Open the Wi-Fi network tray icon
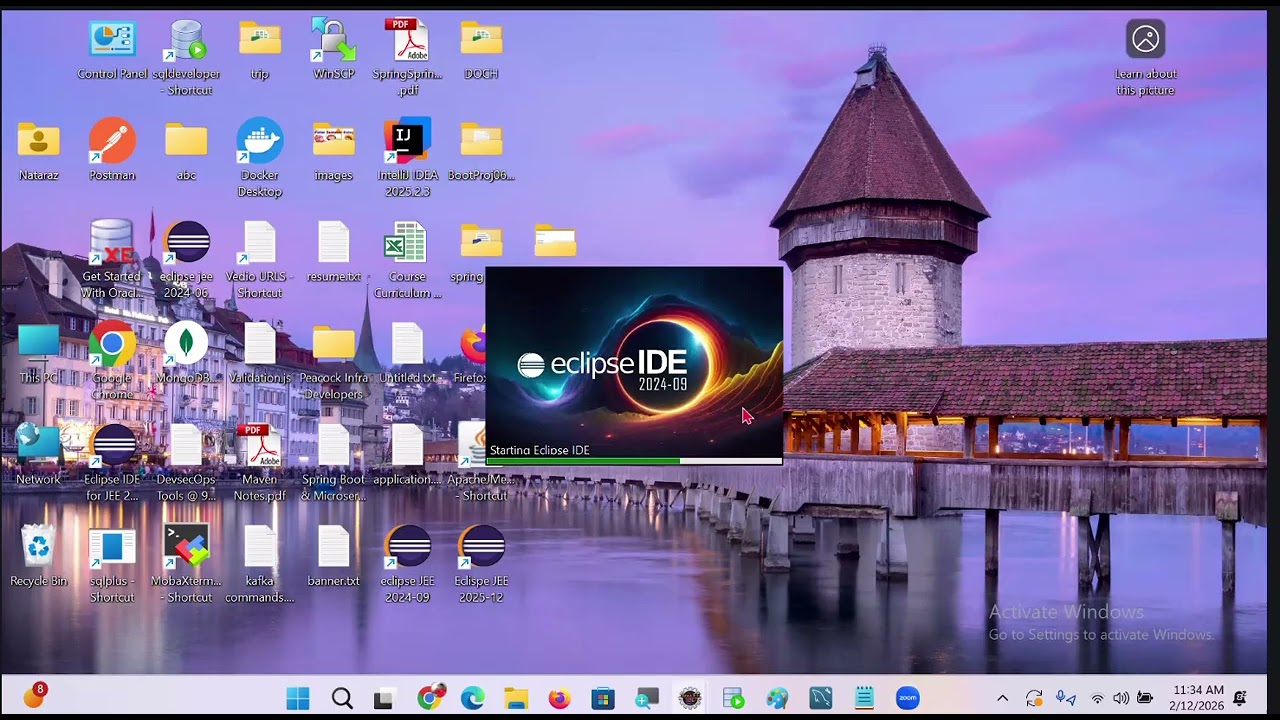This screenshot has height=720, width=1280. click(x=1098, y=698)
